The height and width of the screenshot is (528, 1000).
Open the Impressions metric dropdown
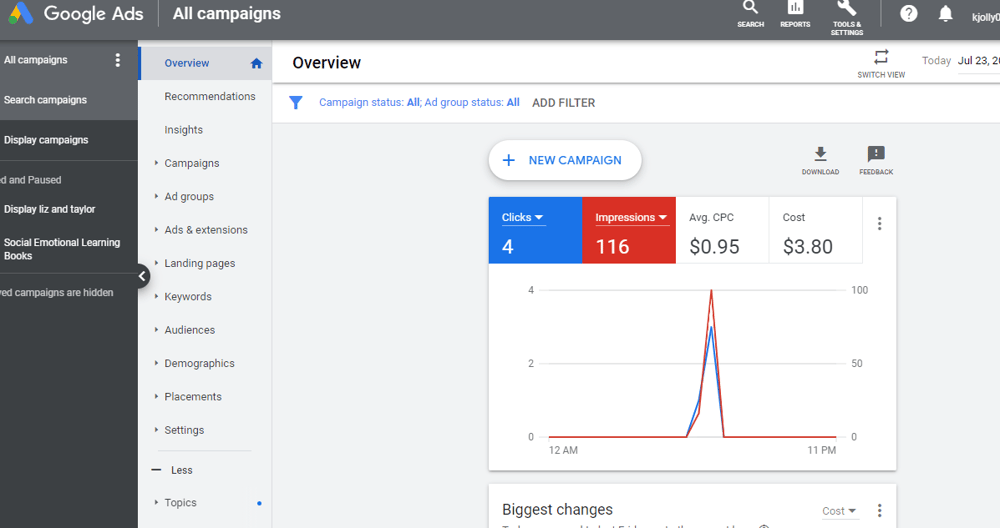pos(631,217)
